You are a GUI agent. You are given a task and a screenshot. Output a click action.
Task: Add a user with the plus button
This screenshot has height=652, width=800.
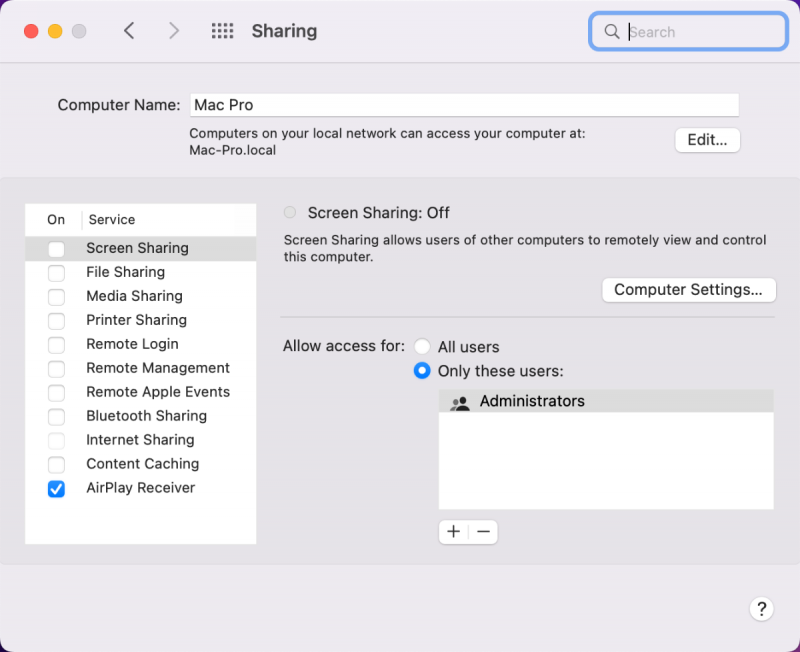tap(453, 532)
